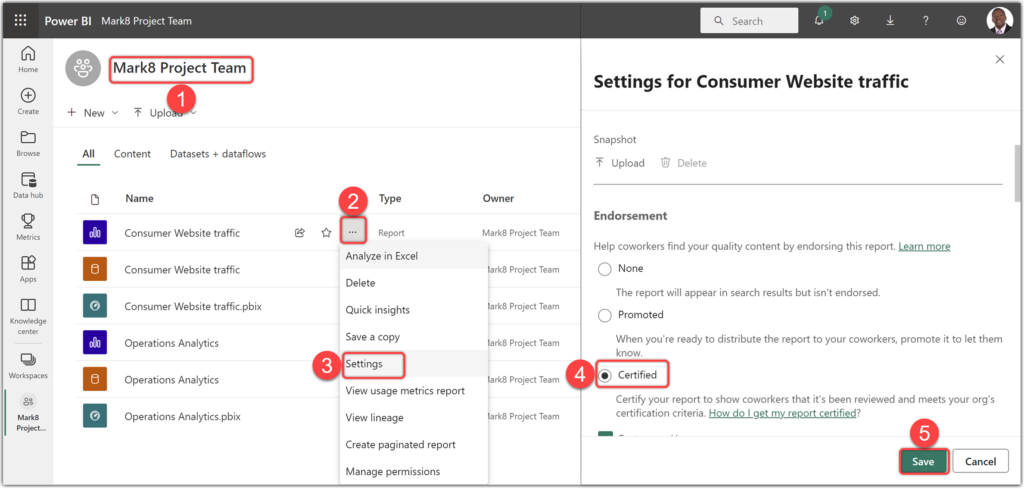This screenshot has height=489, width=1024.
Task: Sort by the Owner column header
Action: click(498, 198)
